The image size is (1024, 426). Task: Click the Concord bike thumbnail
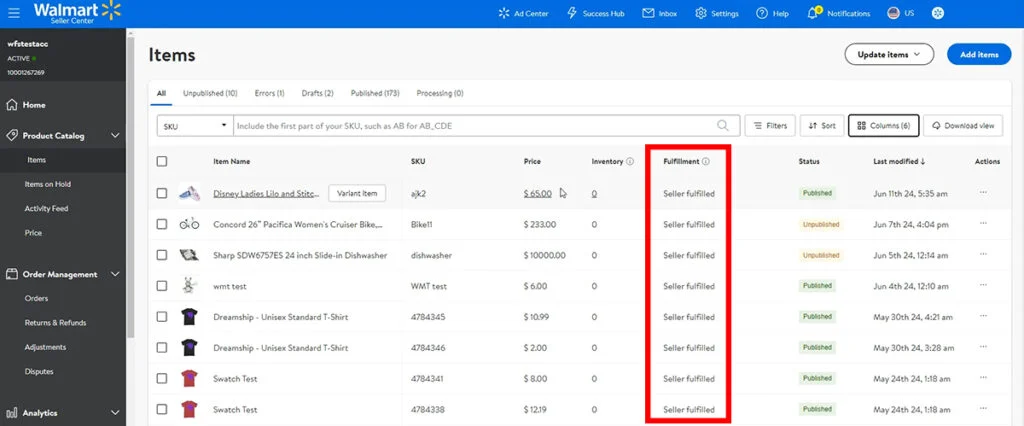click(x=189, y=224)
